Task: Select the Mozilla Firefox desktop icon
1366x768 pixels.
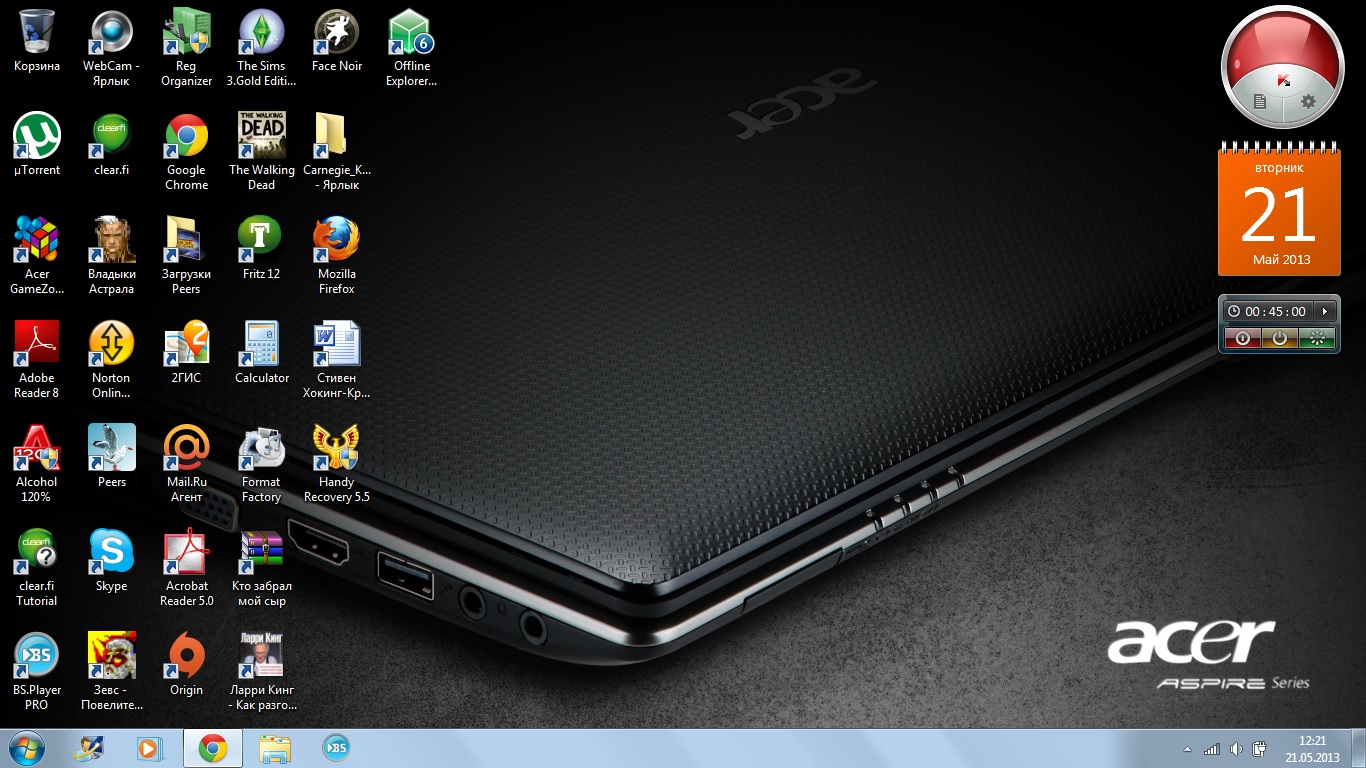Action: click(337, 256)
